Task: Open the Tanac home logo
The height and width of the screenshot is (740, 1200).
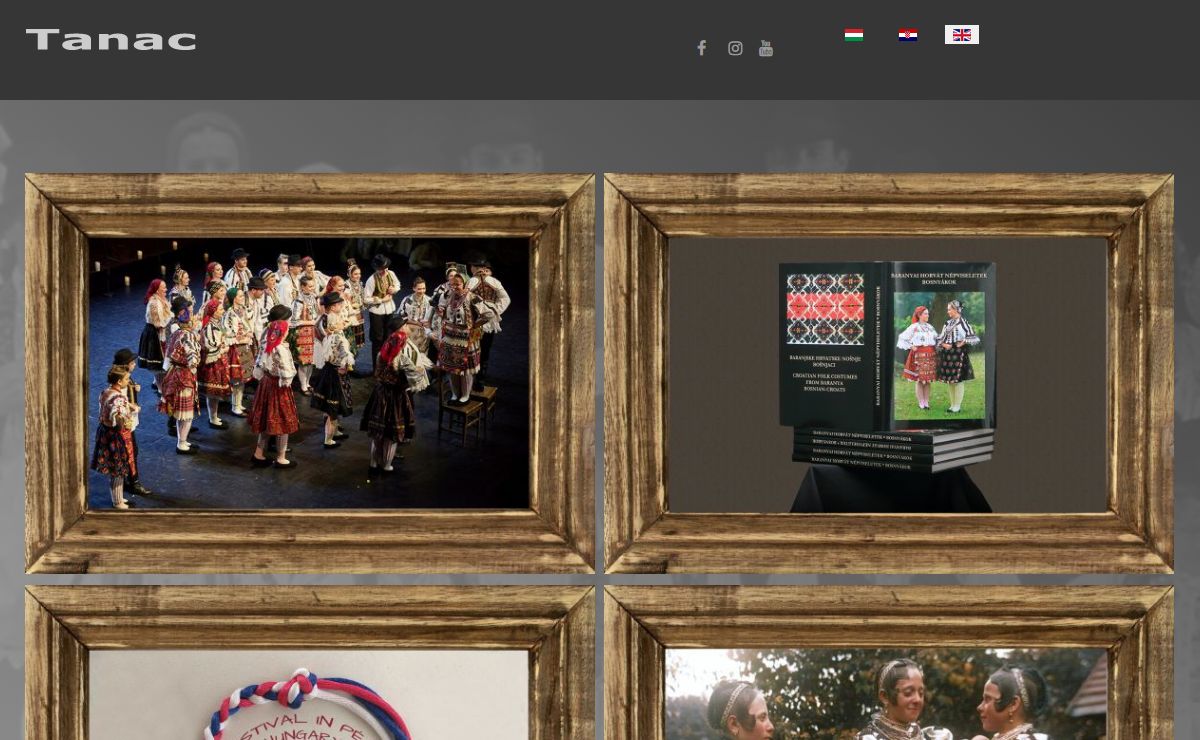Action: (x=111, y=40)
